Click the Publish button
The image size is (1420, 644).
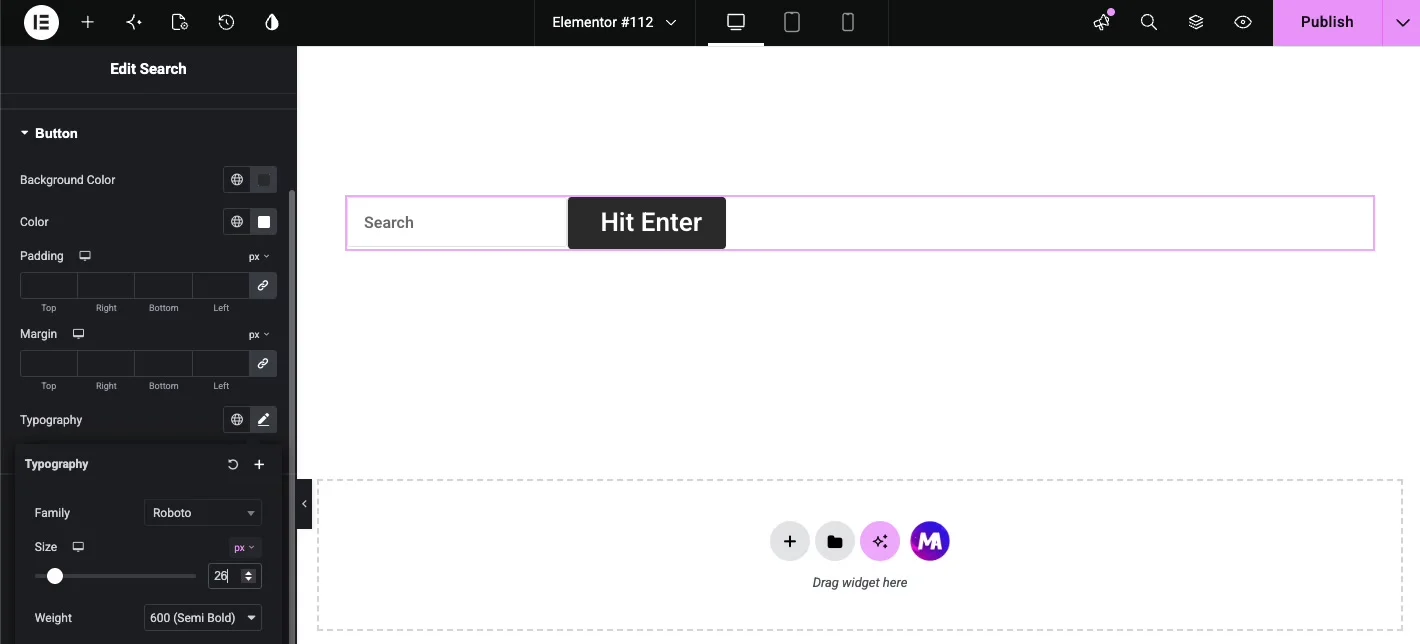pos(1327,22)
